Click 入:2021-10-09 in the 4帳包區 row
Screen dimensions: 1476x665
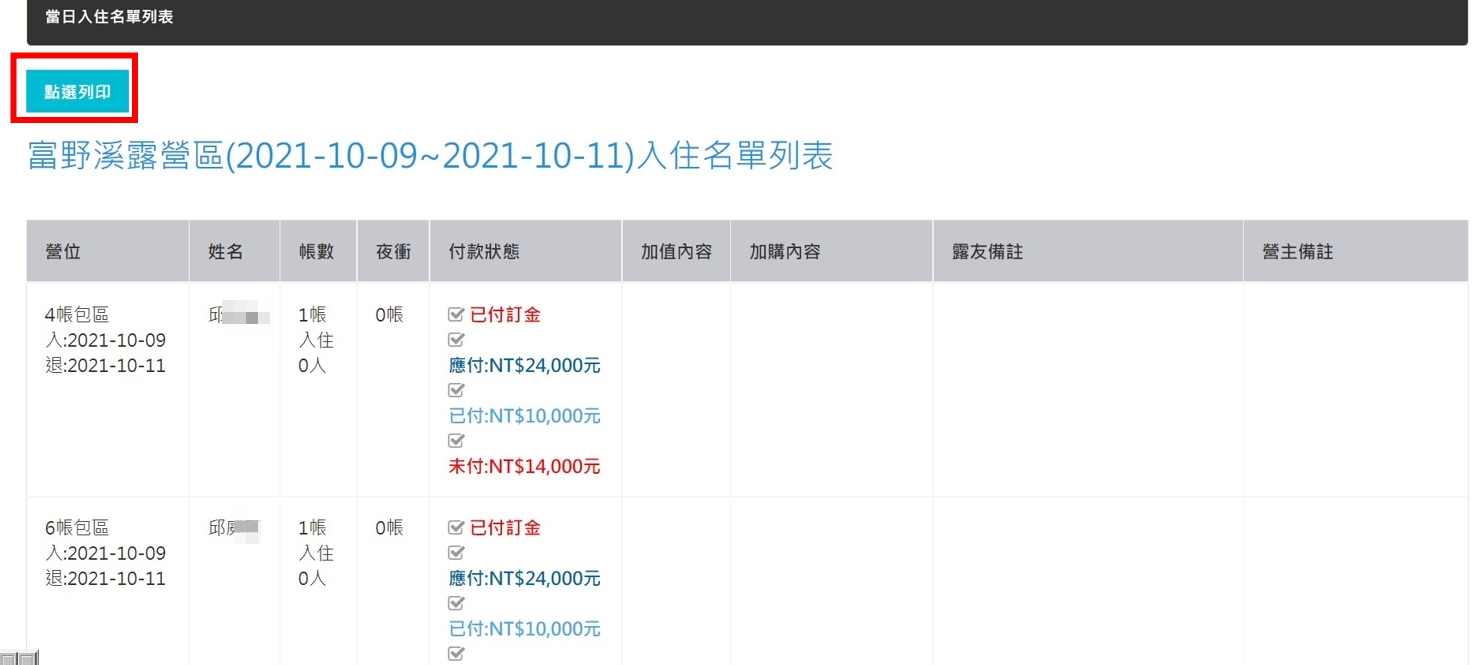click(106, 340)
